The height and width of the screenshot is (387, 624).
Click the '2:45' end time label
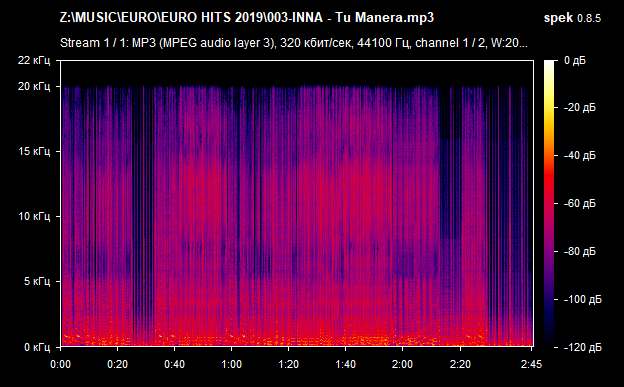tap(531, 364)
